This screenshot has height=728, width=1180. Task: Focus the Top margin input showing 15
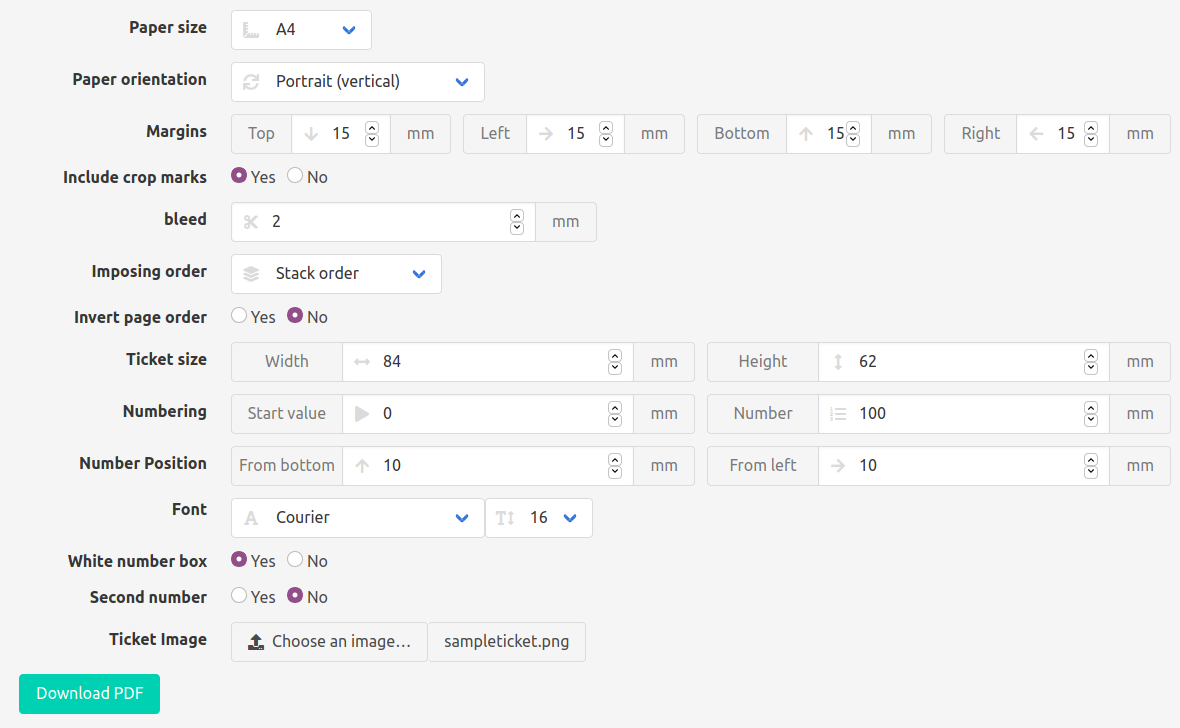point(341,134)
